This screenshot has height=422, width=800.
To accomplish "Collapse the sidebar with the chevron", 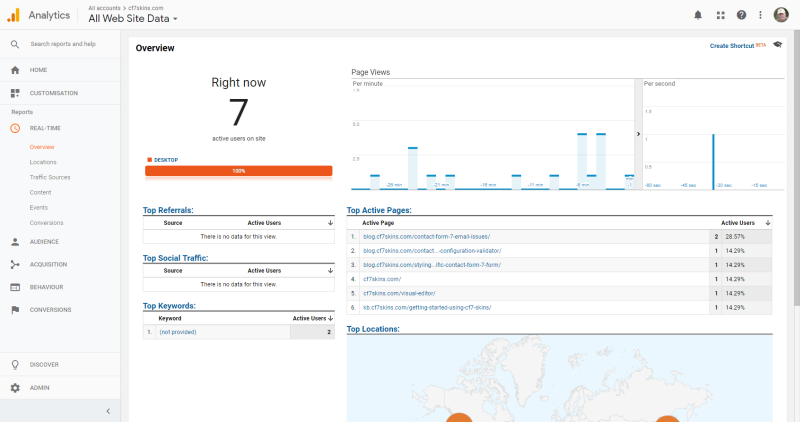I will (x=108, y=411).
